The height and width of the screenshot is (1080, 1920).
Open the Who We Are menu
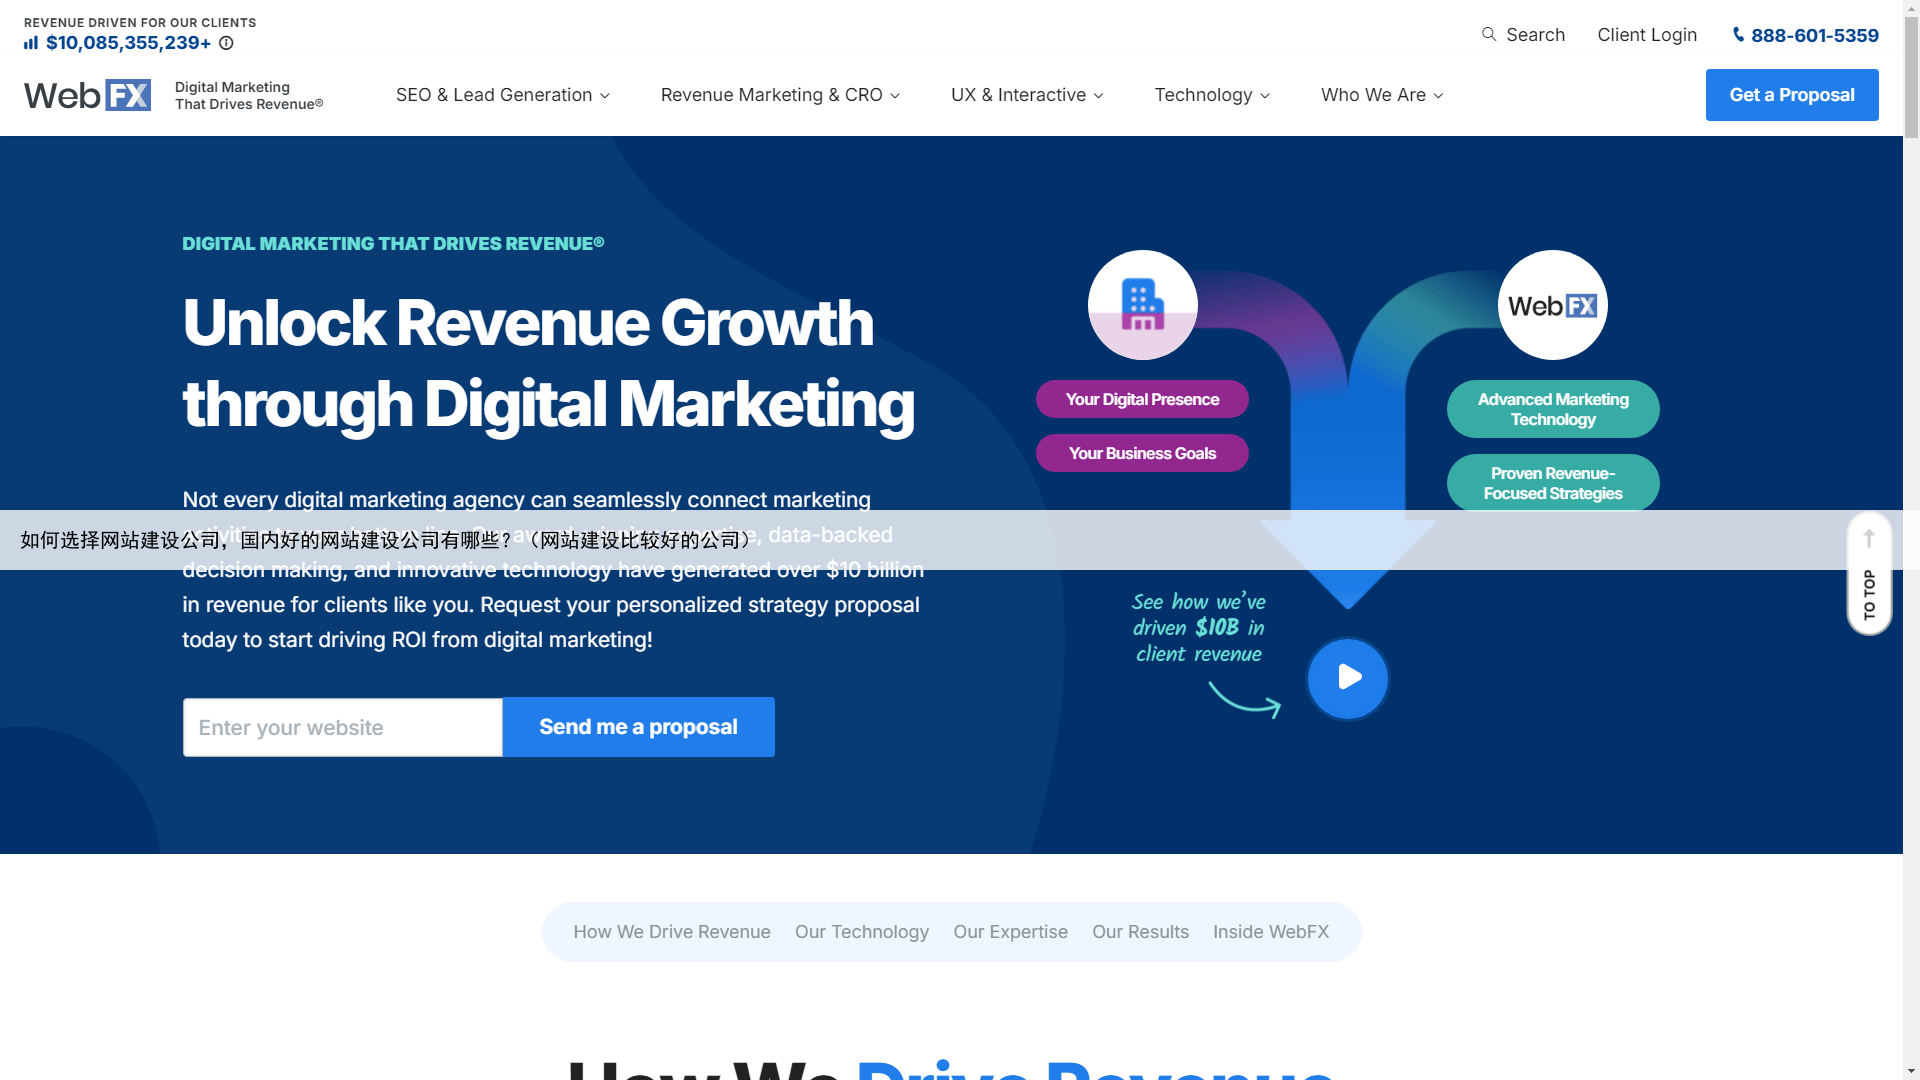[1382, 95]
